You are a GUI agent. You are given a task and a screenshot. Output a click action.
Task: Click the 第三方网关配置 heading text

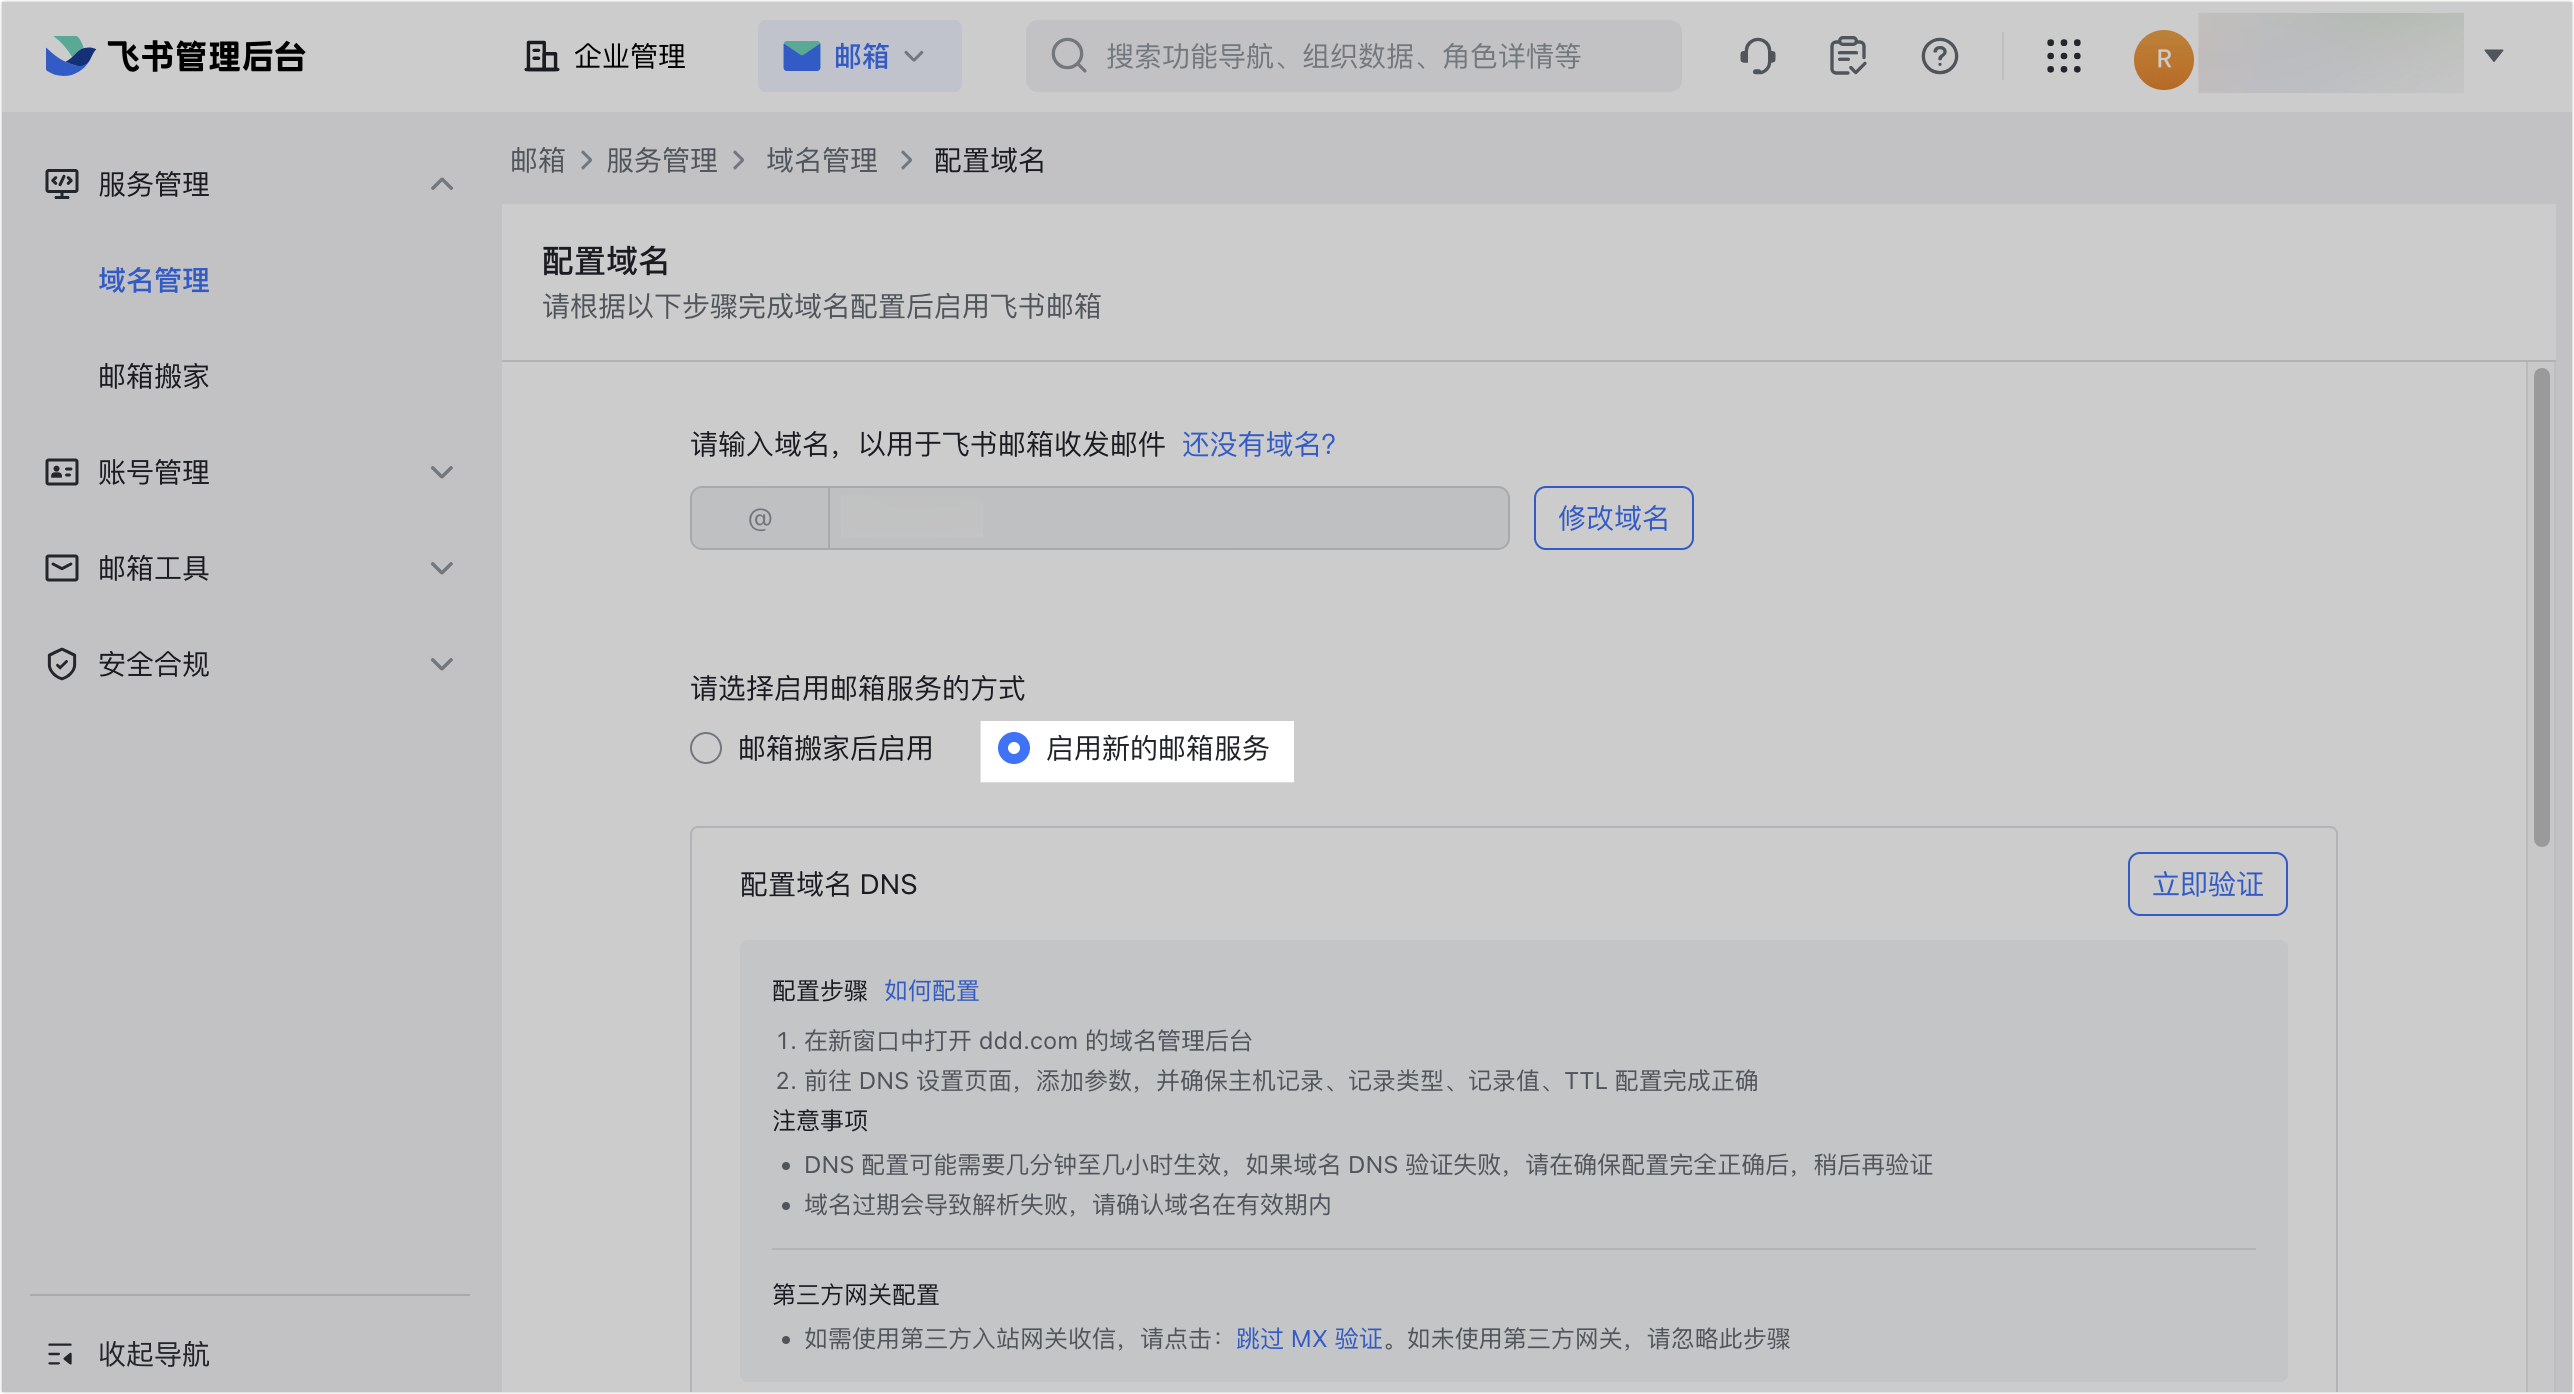tap(856, 1295)
